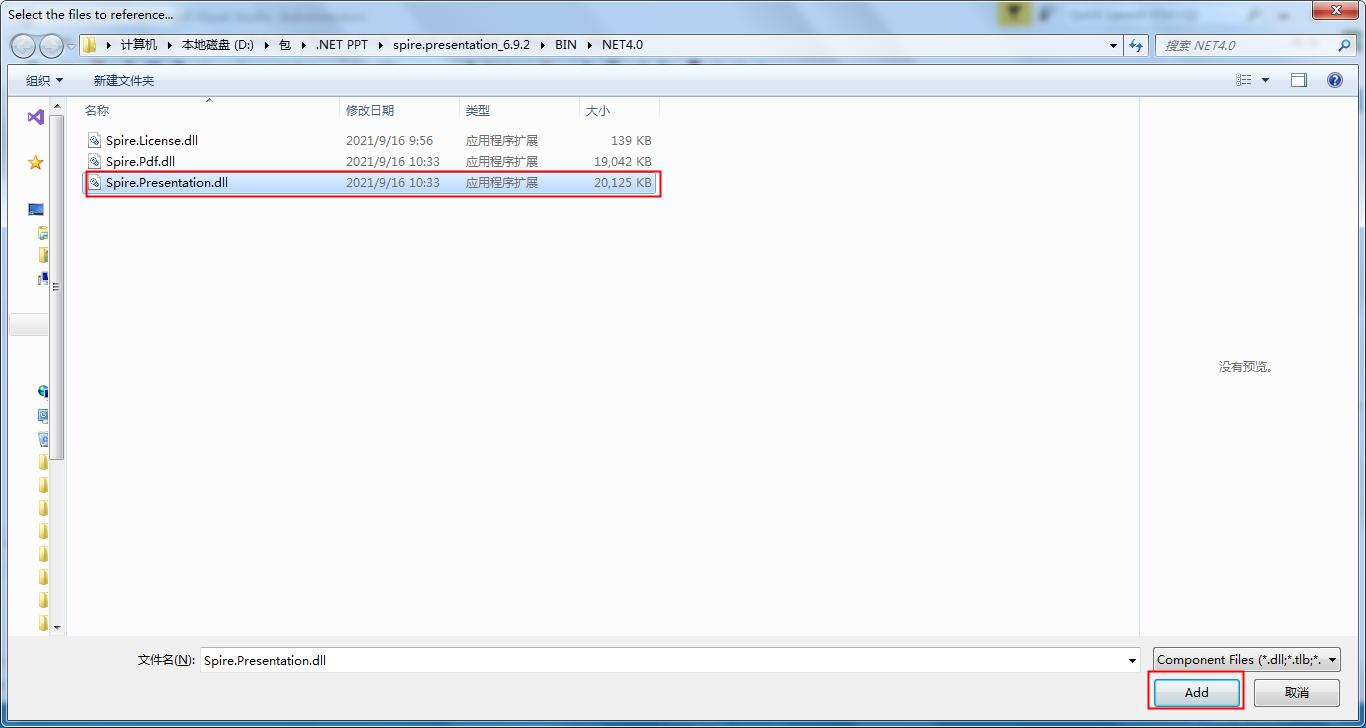Click navigation pane scroll down arrow

coord(57,628)
